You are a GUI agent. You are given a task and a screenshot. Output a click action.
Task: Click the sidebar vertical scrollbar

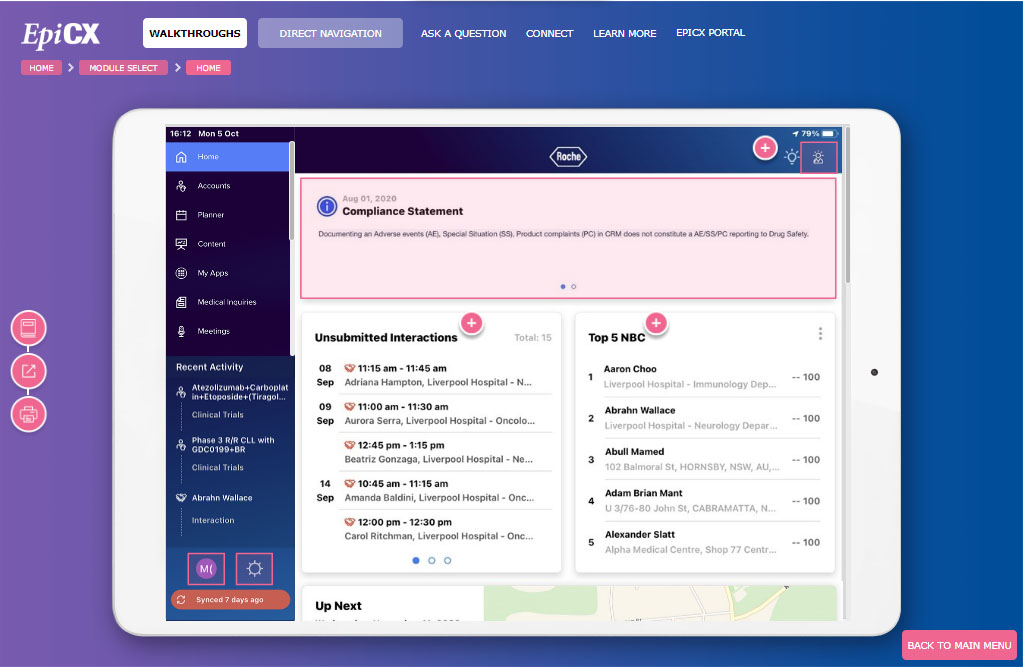pyautogui.click(x=292, y=191)
